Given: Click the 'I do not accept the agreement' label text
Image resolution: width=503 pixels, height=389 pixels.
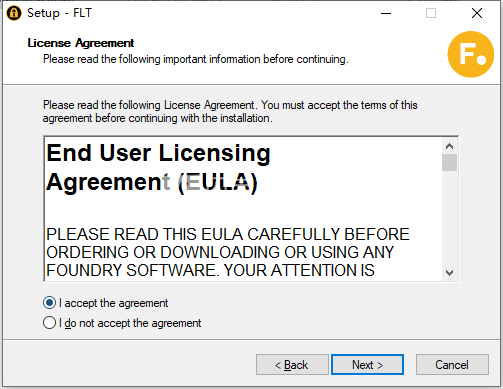Looking at the screenshot, I should click(x=130, y=323).
